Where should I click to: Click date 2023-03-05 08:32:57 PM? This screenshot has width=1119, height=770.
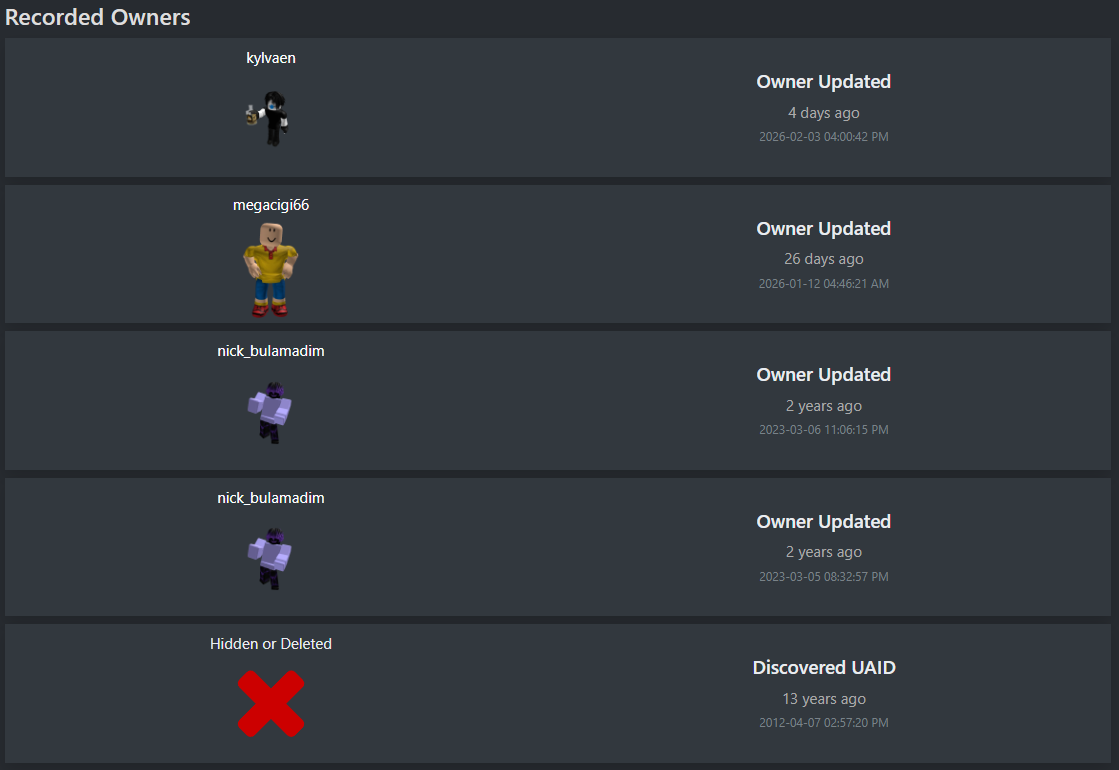(824, 577)
